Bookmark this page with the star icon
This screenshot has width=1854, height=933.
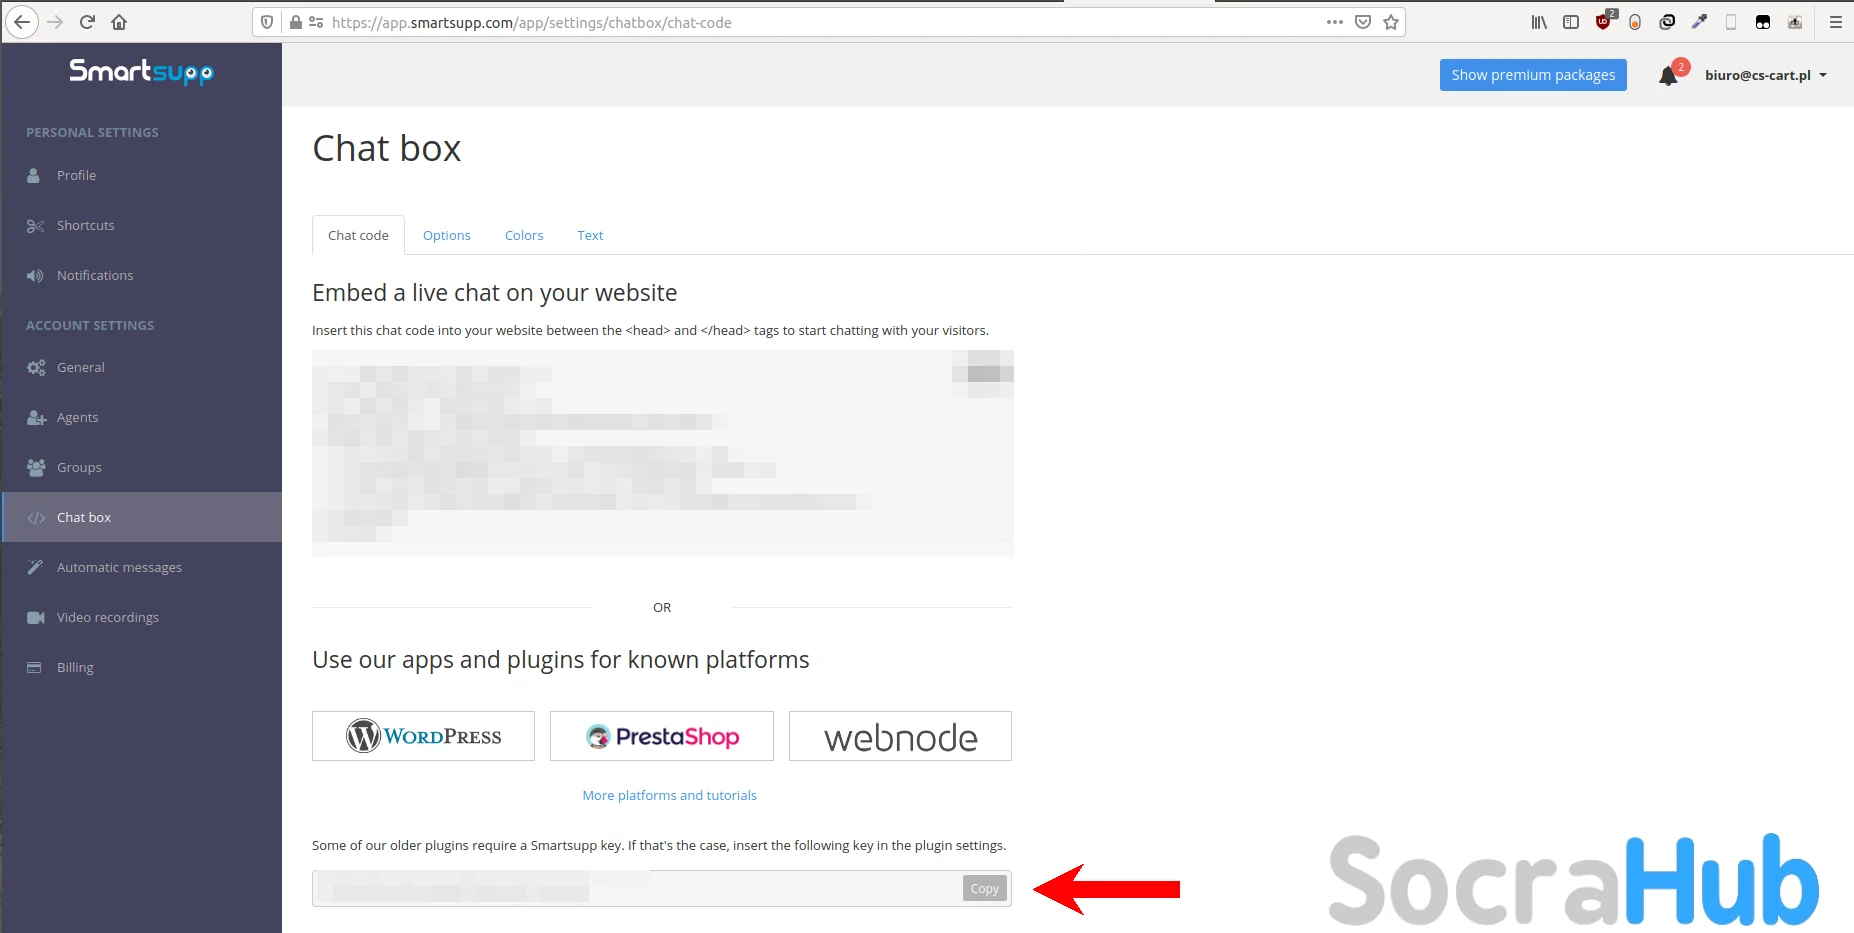[1391, 22]
